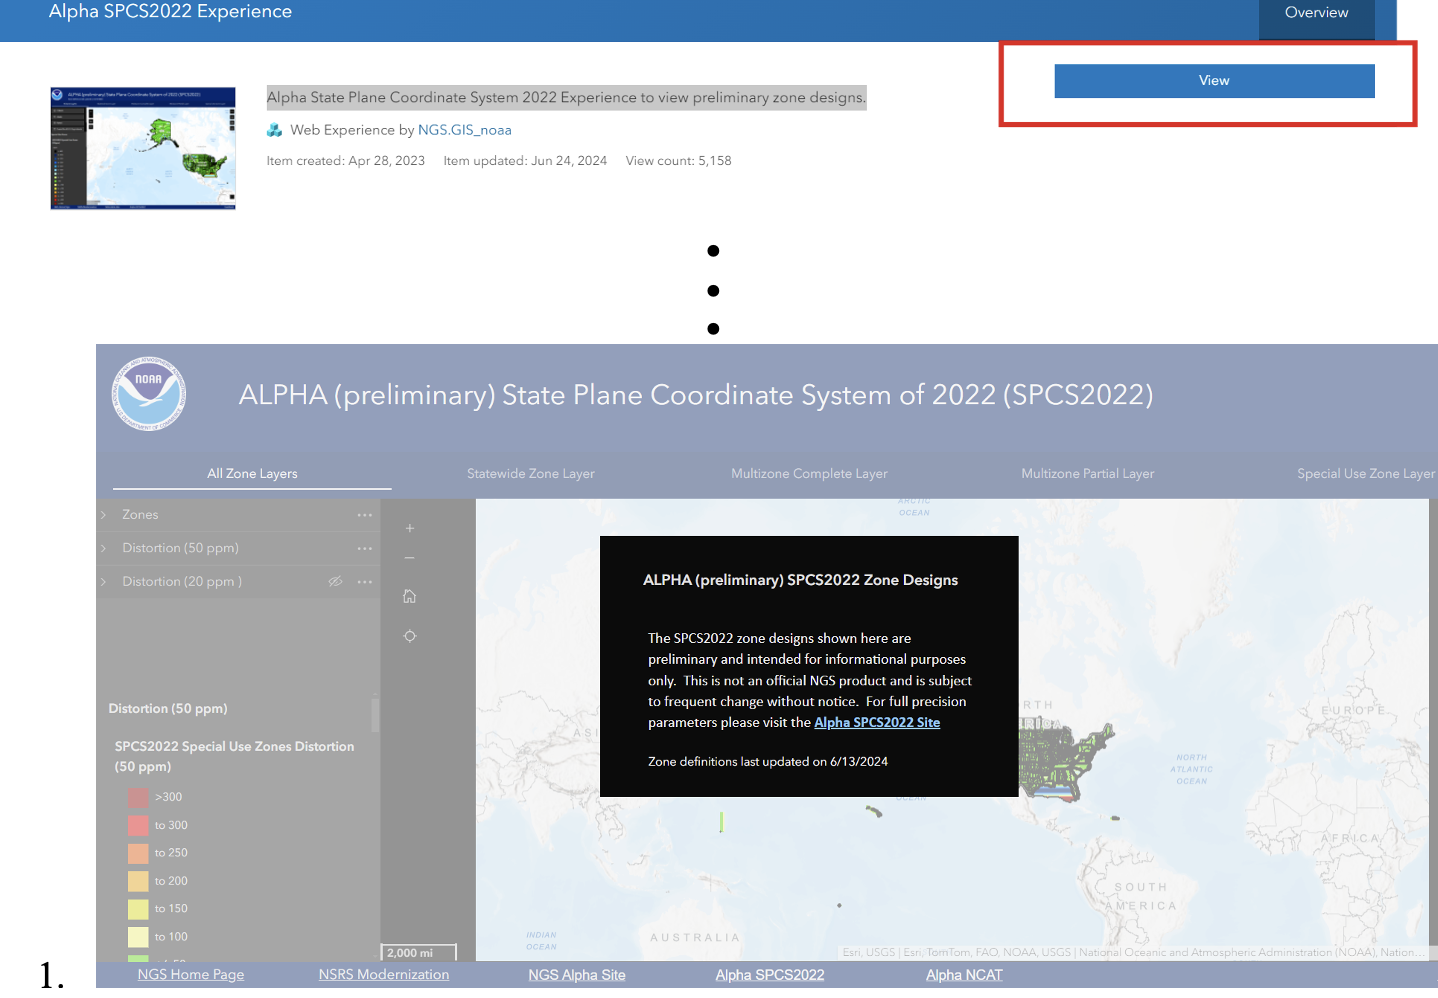Open options for Distortion (50 ppm) layer

(x=364, y=548)
